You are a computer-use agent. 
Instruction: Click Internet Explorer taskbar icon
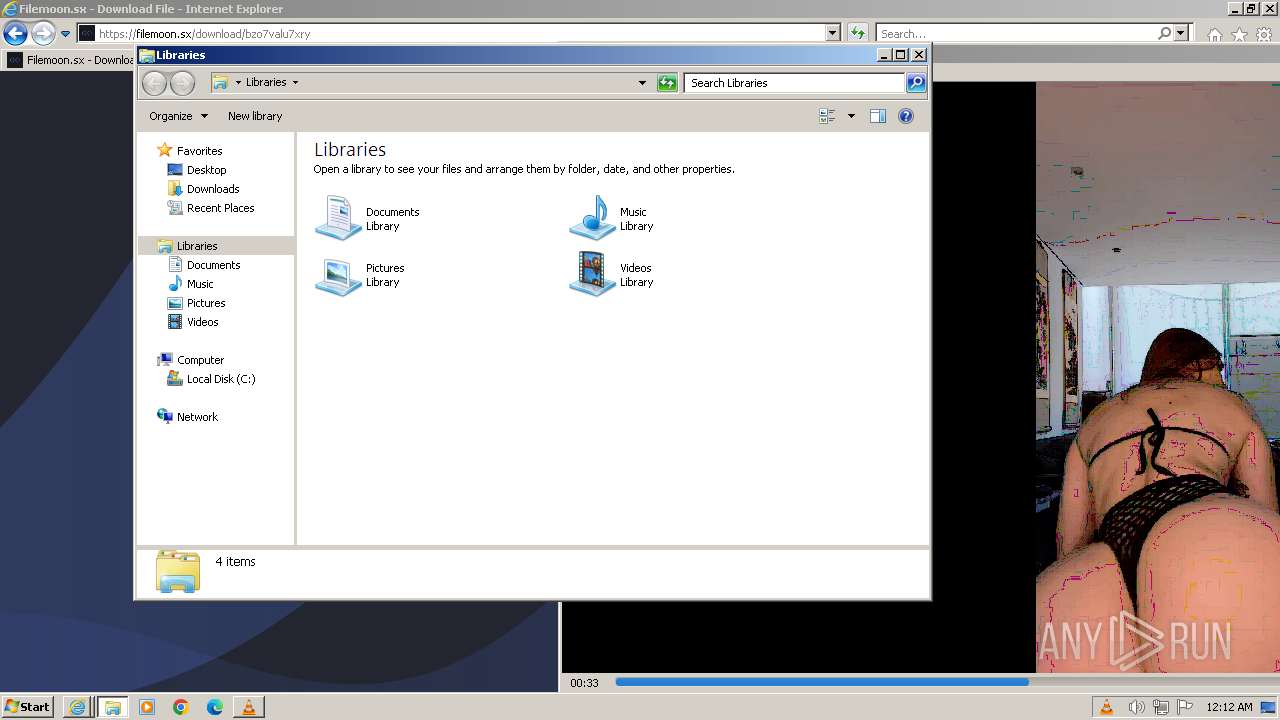(77, 707)
